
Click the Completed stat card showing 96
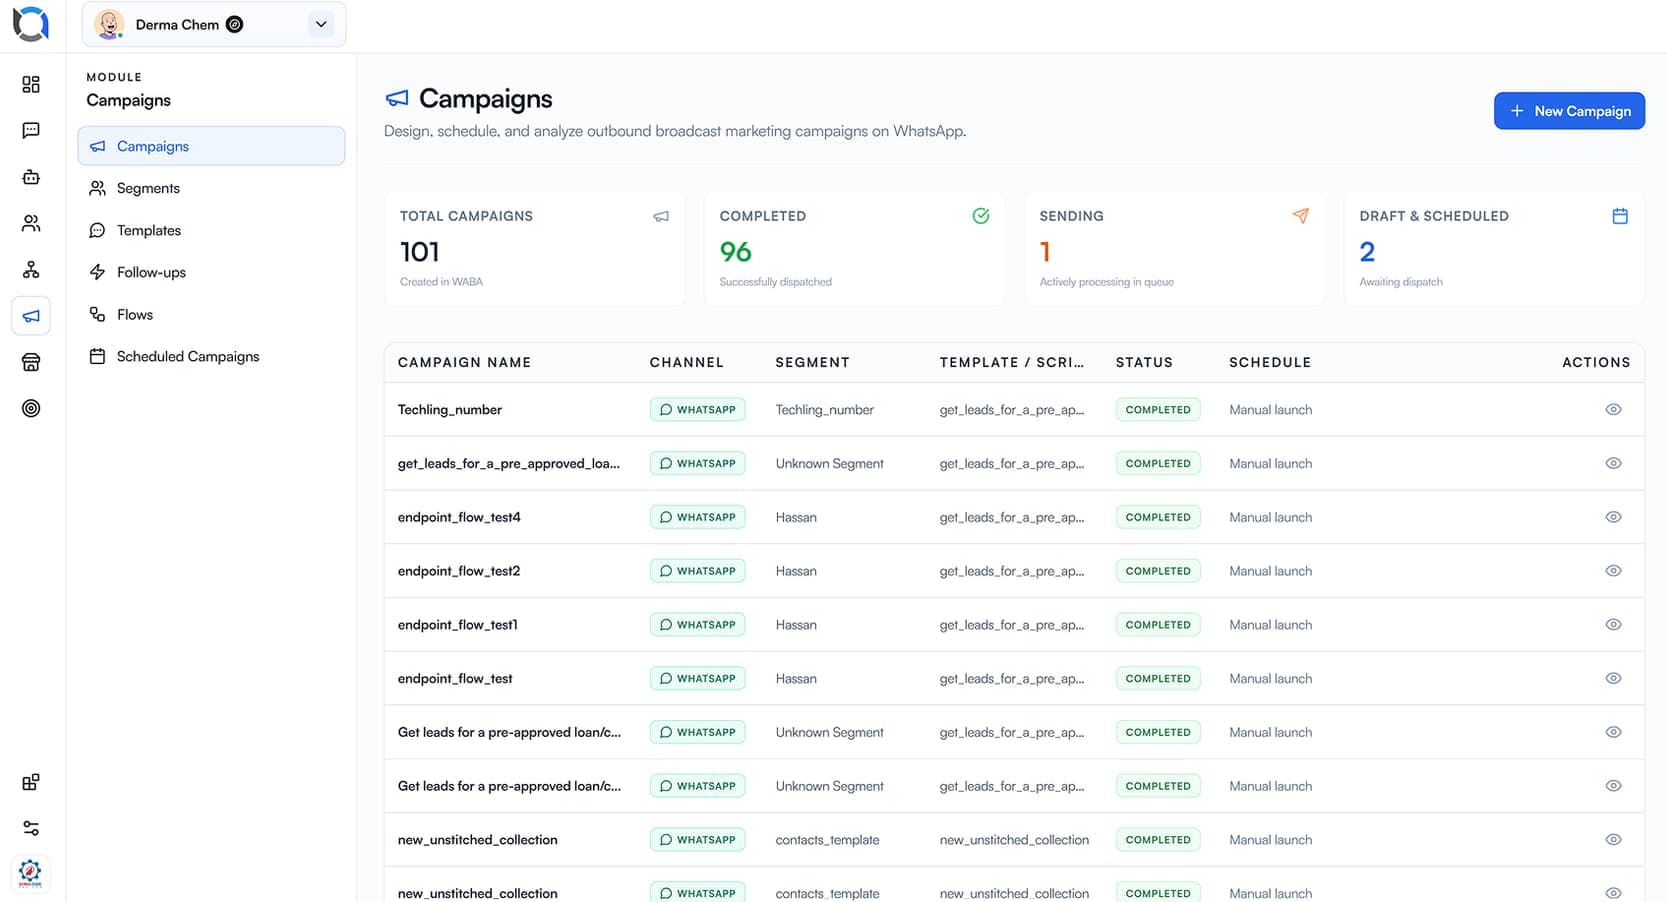click(x=855, y=249)
